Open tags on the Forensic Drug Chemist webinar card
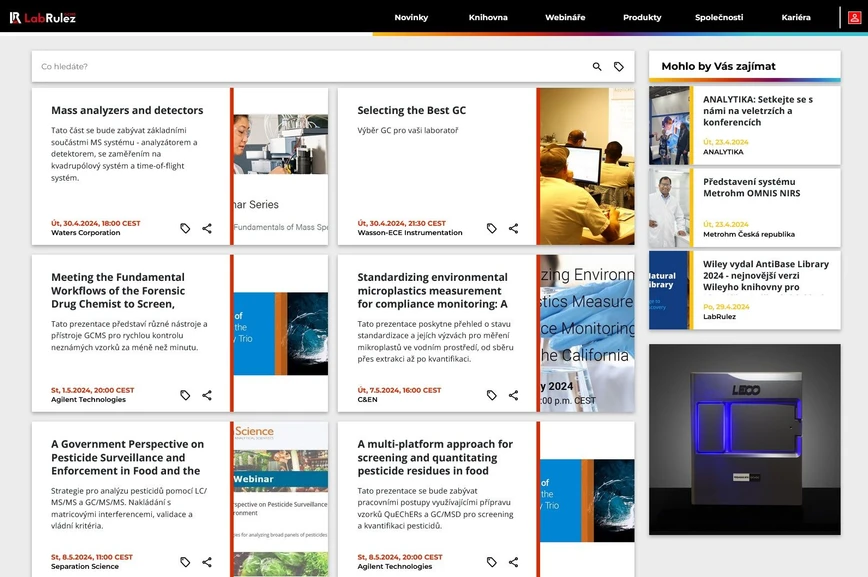The image size is (868, 577). tap(185, 395)
